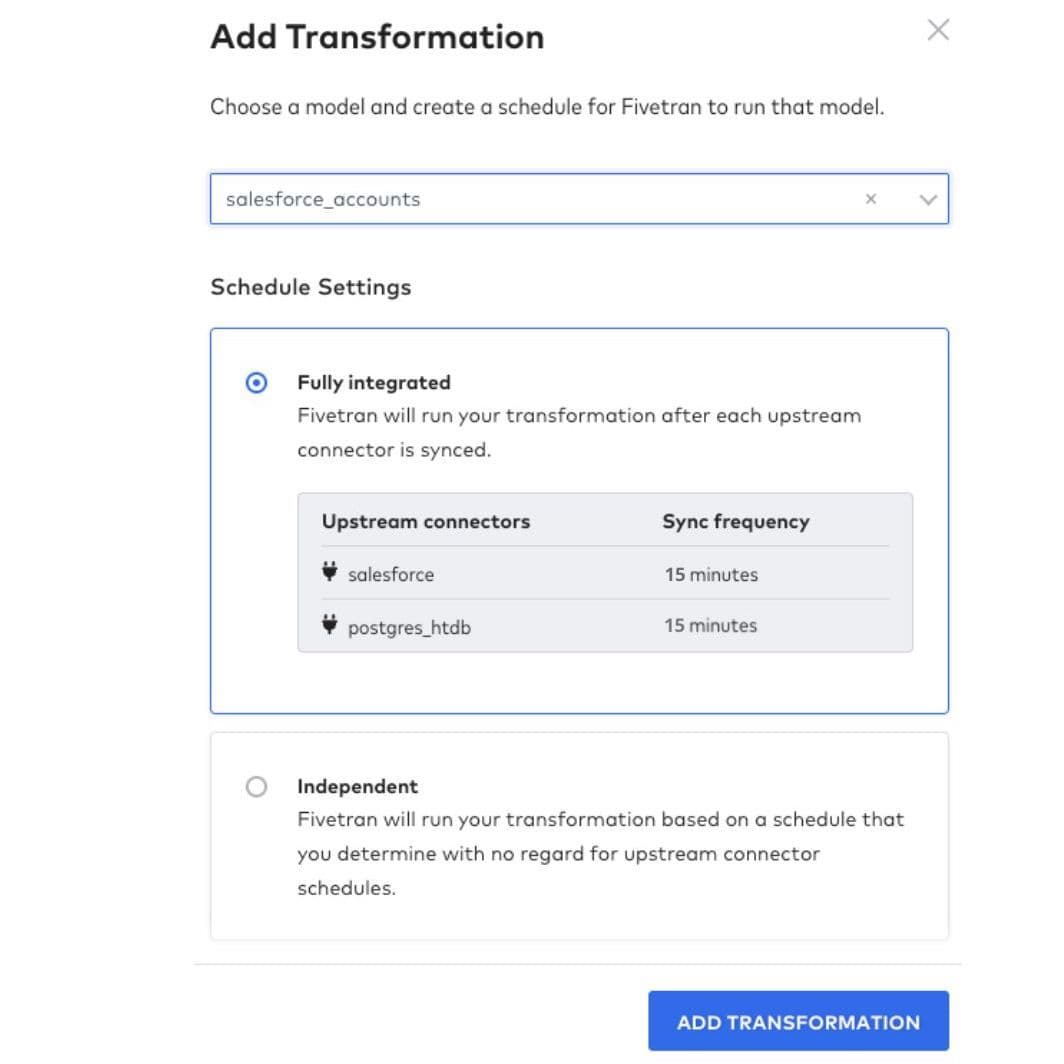Click the plug icon beside postgres_htdb
This screenshot has height=1064, width=1064.
pyautogui.click(x=330, y=626)
